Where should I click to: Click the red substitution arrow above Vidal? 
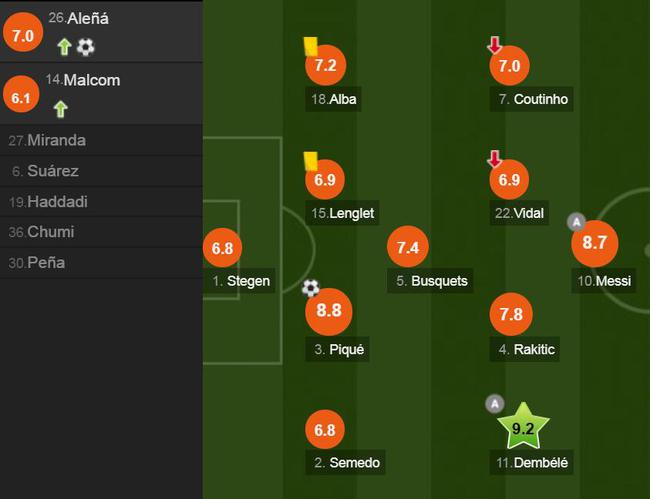(495, 159)
